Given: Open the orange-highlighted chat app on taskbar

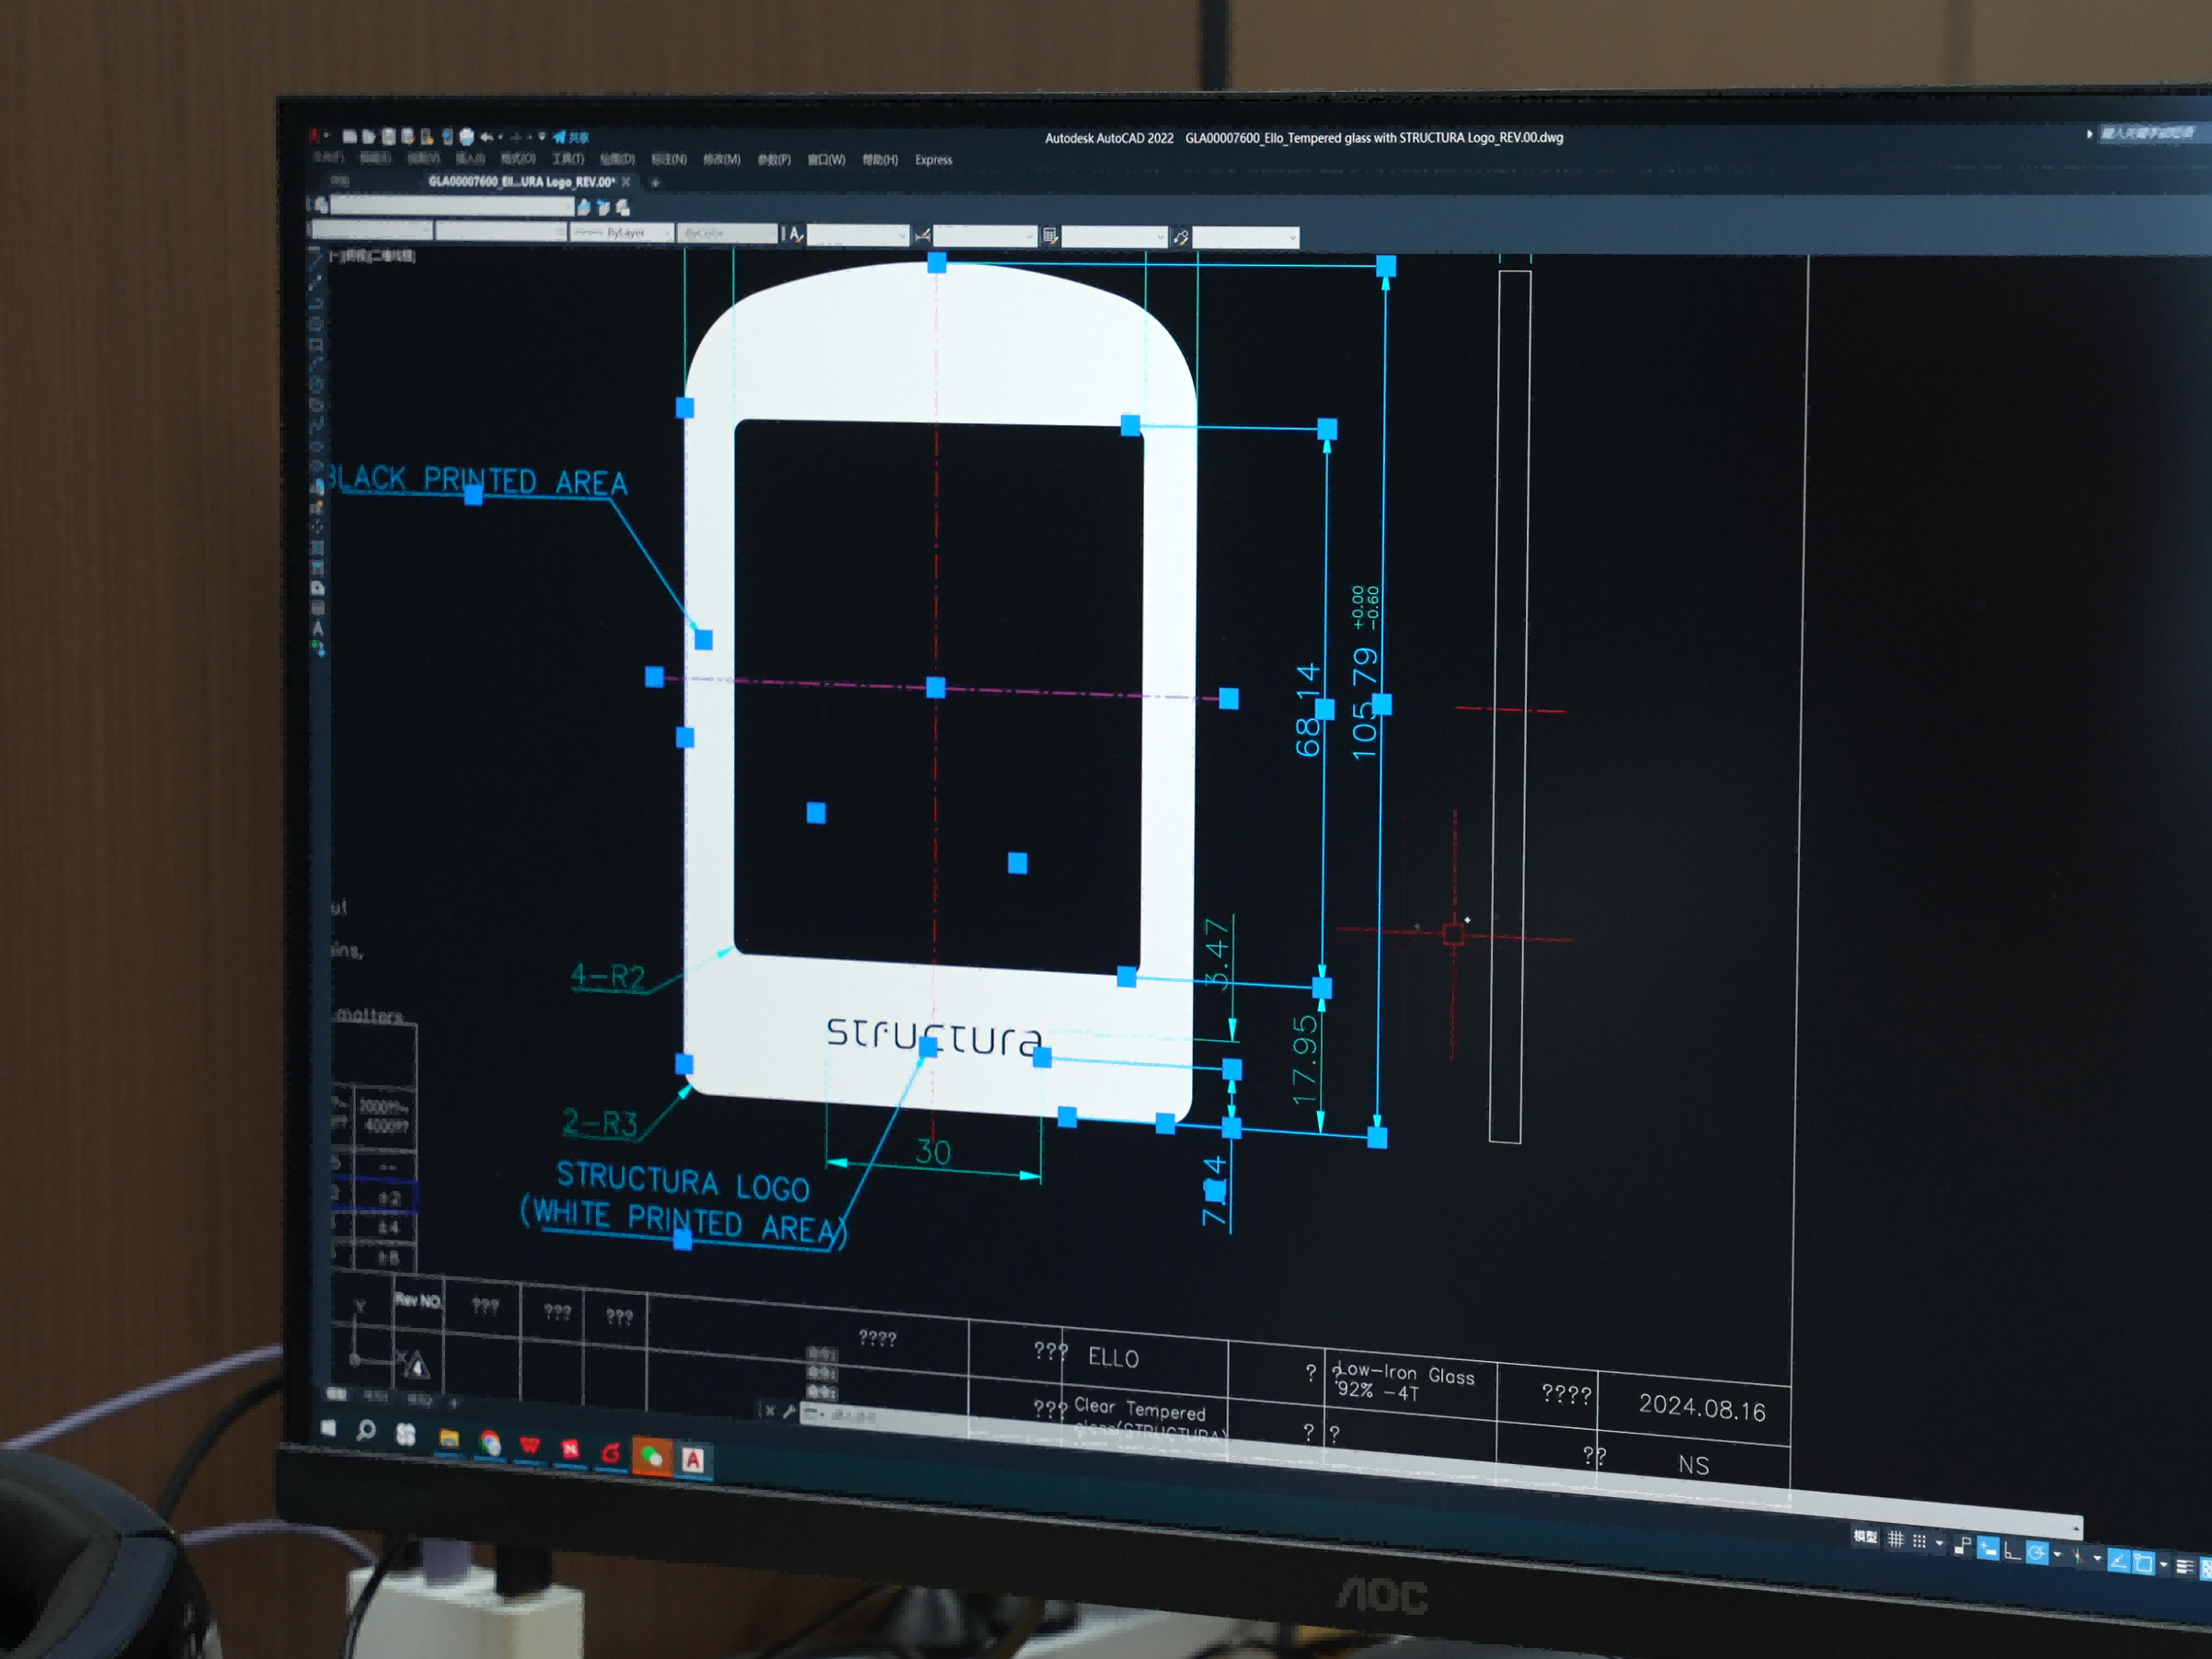Looking at the screenshot, I should click(651, 1456).
